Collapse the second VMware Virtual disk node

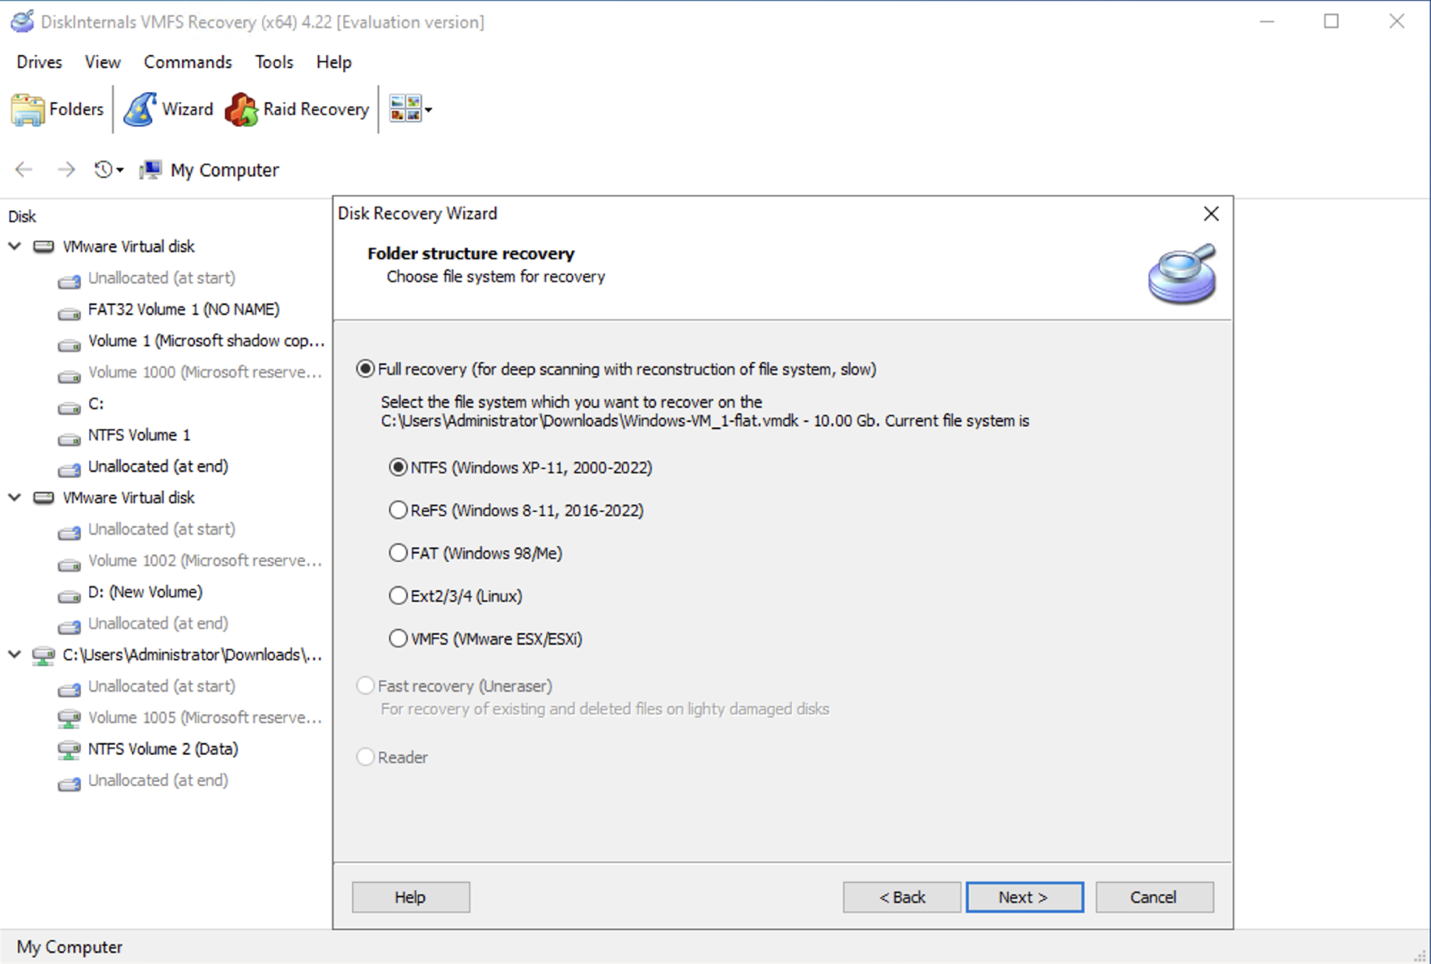click(x=15, y=497)
